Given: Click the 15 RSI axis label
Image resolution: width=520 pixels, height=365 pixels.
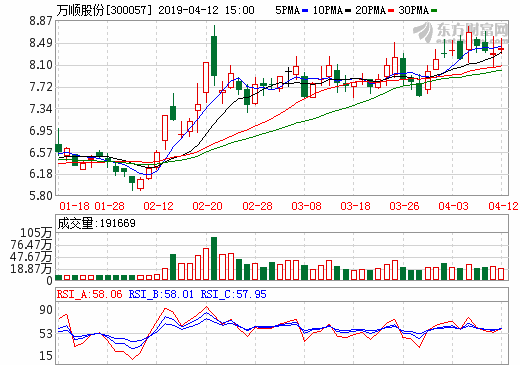Looking at the screenshot, I should tap(46, 356).
